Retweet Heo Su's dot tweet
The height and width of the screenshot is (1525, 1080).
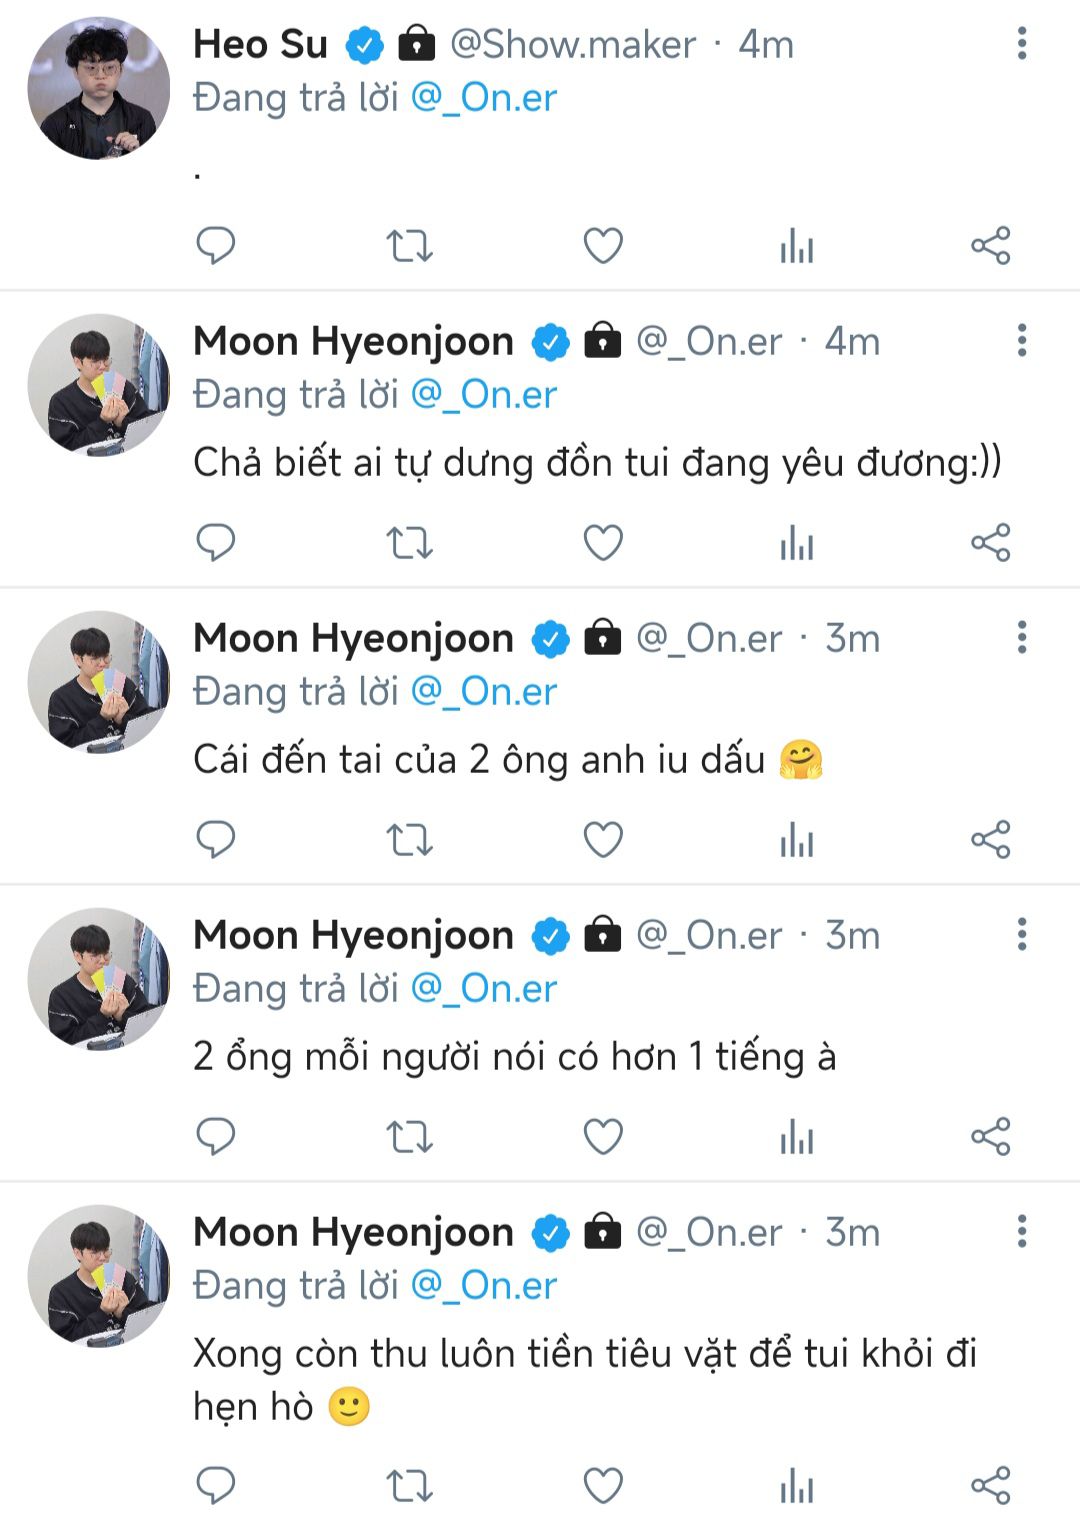409,245
